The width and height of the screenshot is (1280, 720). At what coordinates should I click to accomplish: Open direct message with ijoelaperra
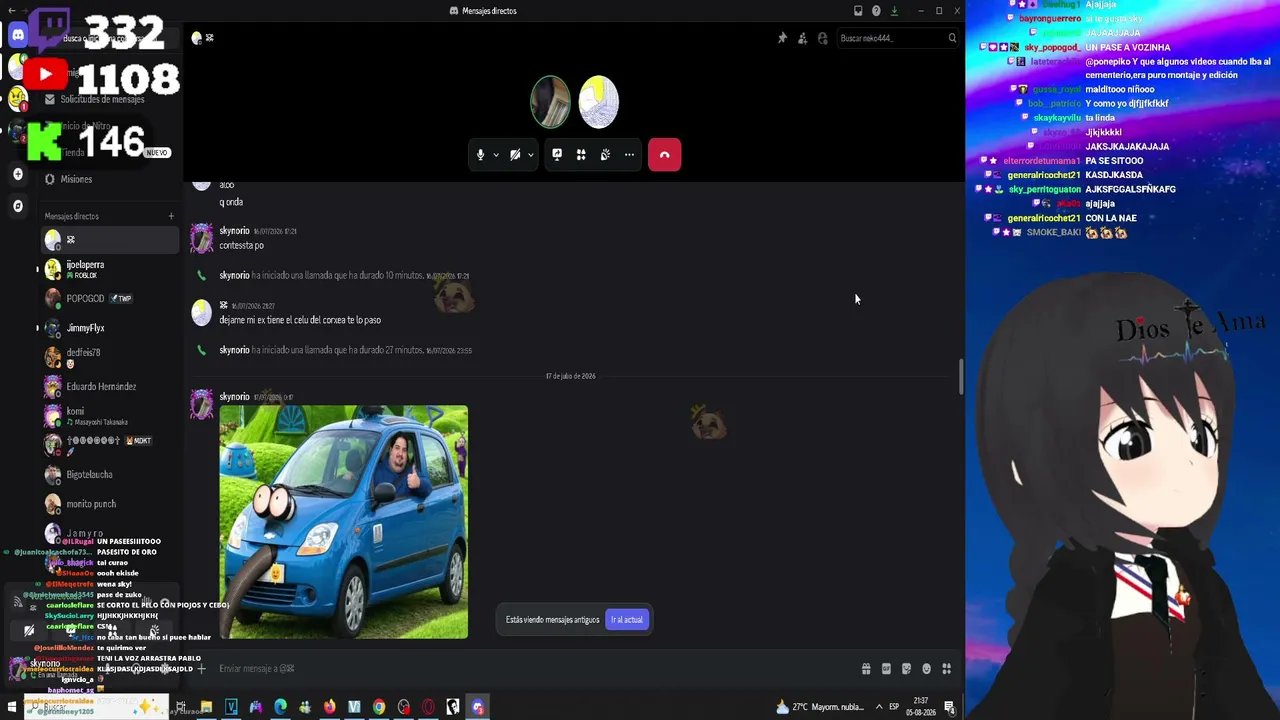click(110, 269)
